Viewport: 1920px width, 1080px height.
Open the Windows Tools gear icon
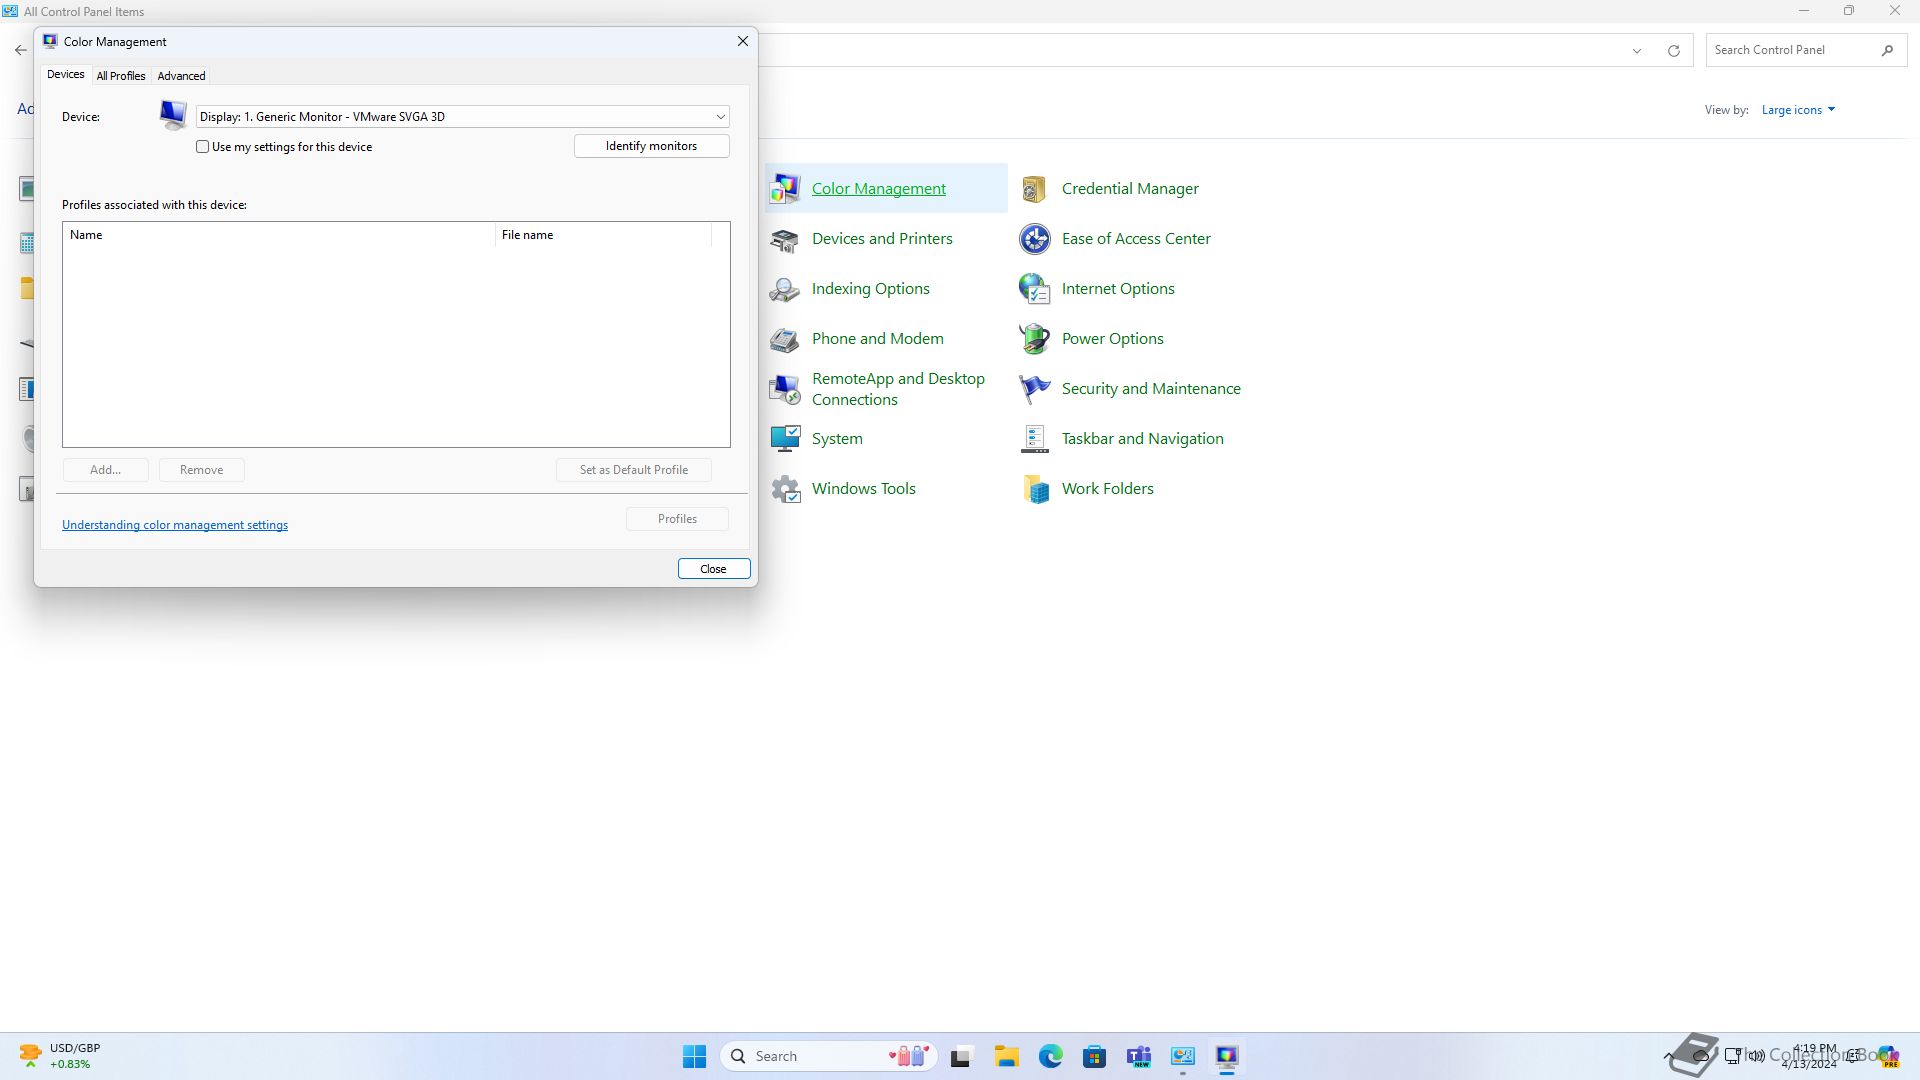[x=784, y=489]
